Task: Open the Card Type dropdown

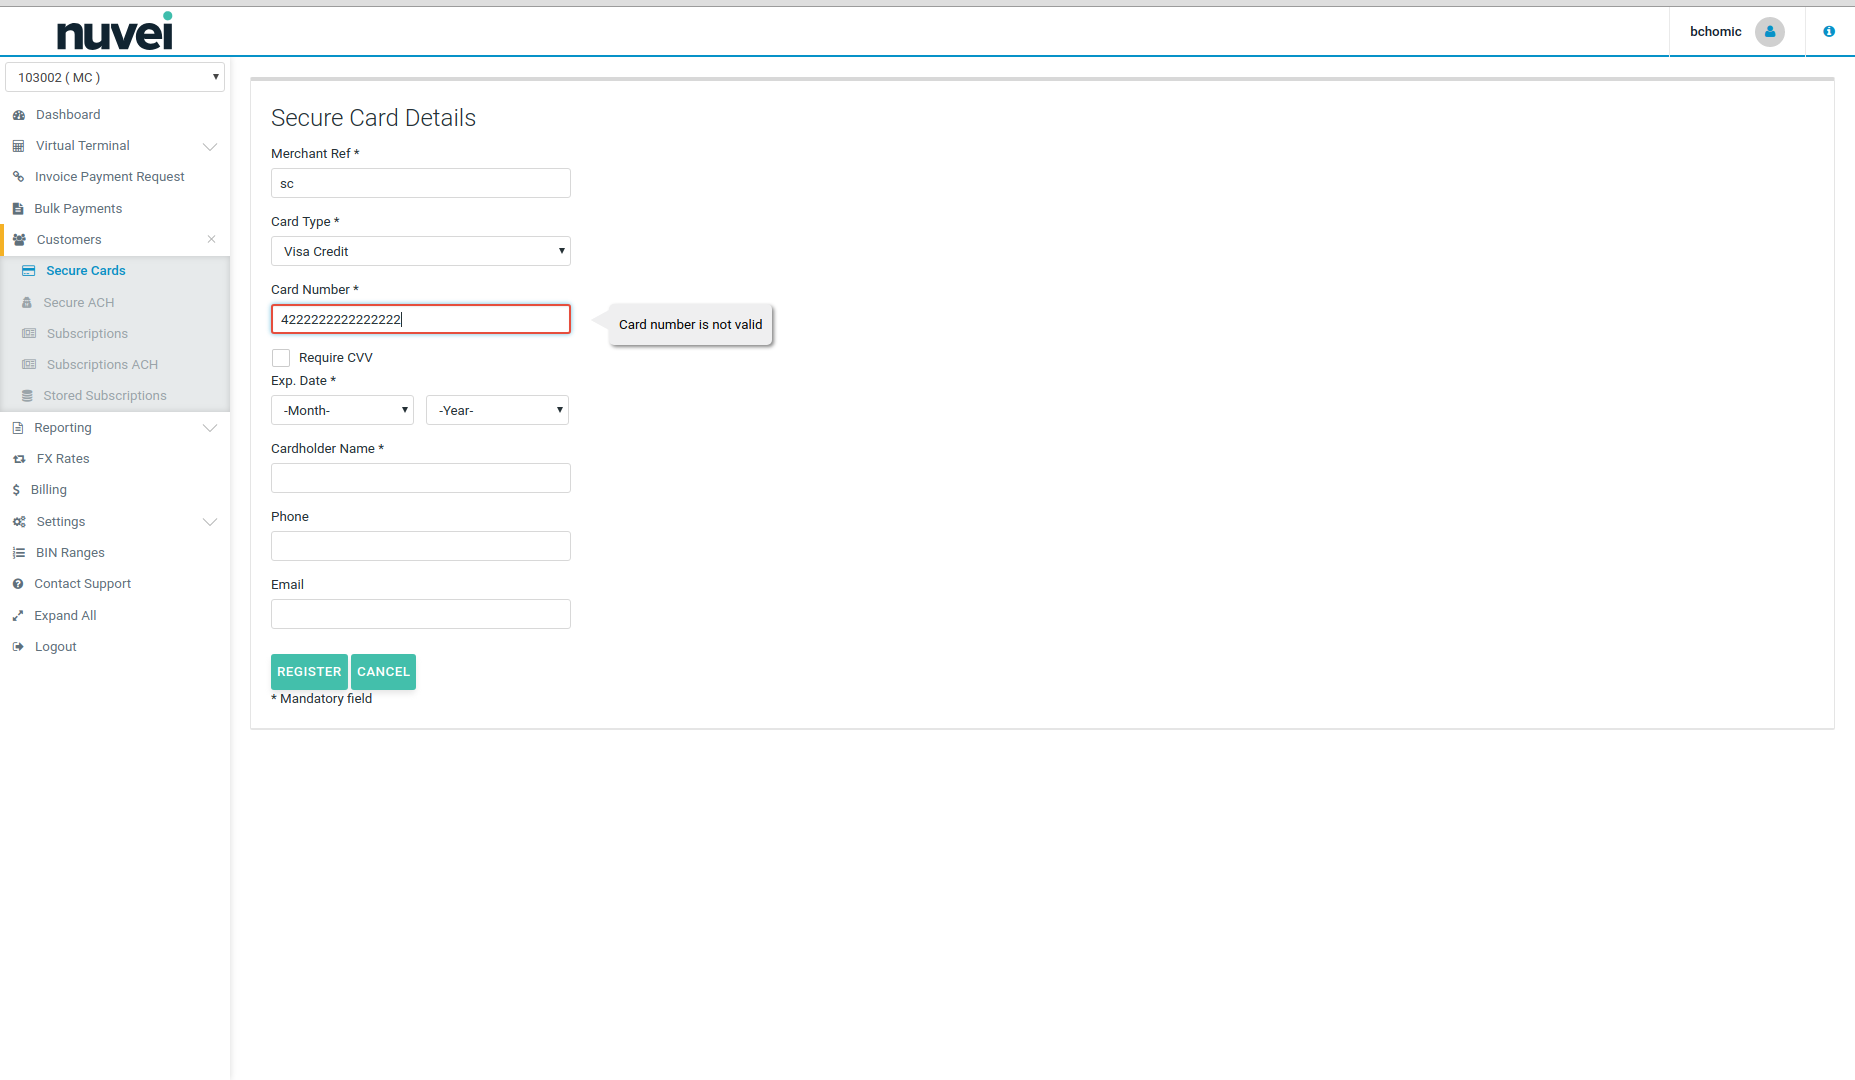Action: click(420, 251)
